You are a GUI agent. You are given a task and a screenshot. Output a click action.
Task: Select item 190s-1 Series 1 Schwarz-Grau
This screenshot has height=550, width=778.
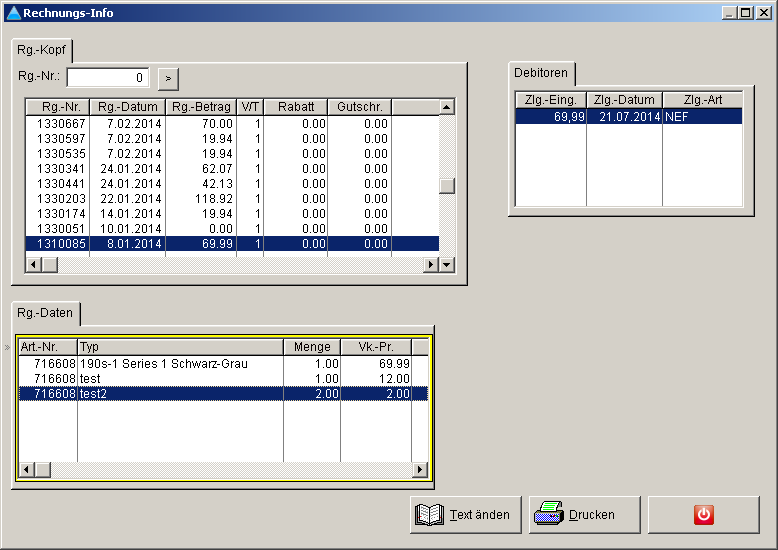223,364
